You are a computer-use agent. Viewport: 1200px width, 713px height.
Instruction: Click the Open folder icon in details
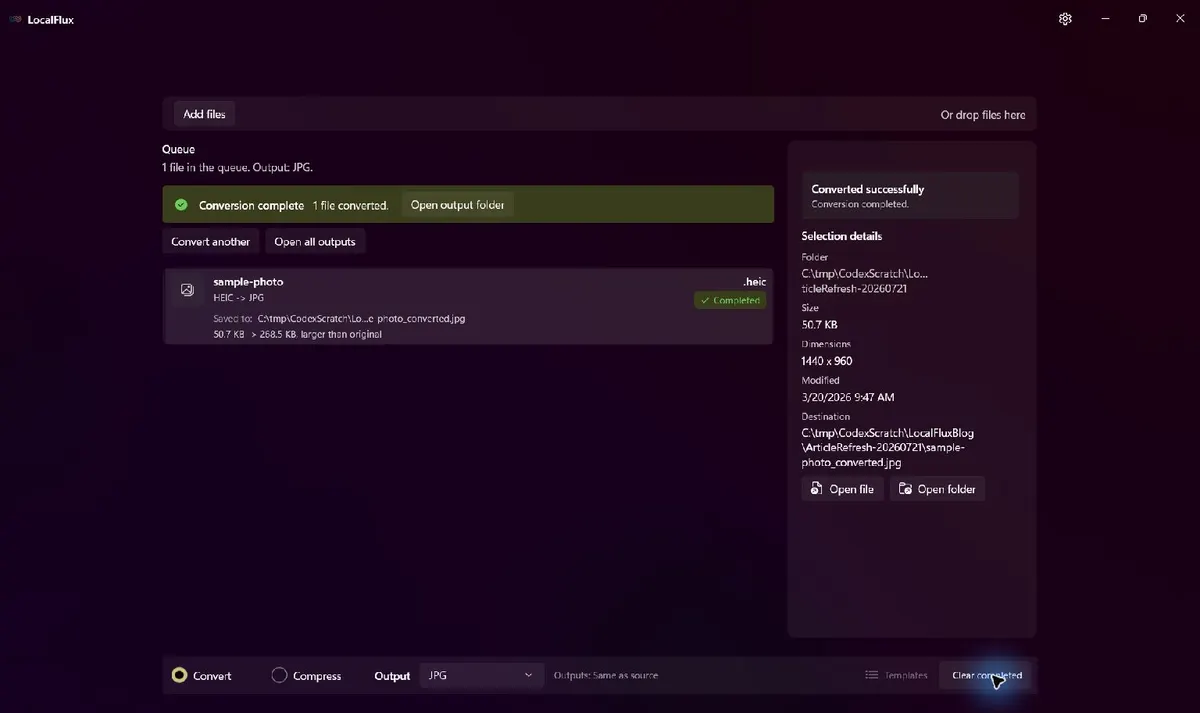point(905,489)
